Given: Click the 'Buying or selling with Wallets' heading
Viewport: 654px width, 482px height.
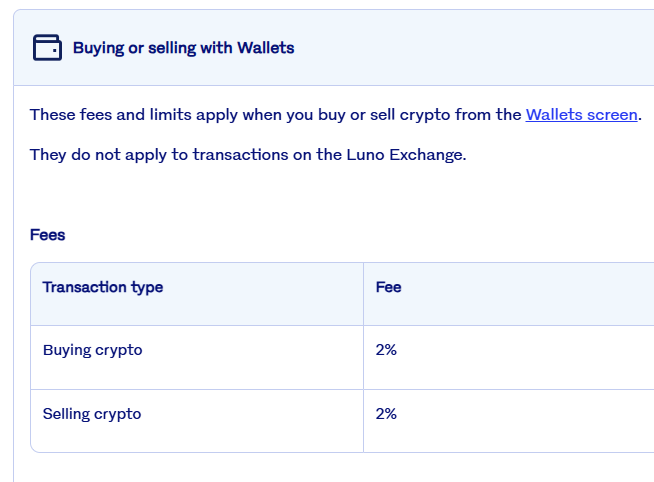Looking at the screenshot, I should [183, 48].
